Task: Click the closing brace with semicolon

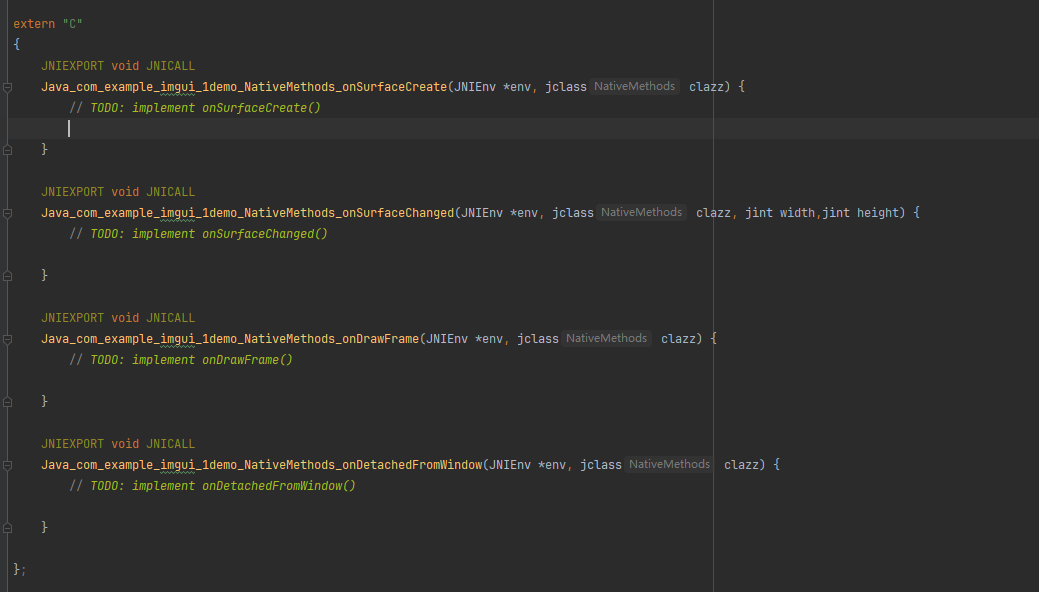Action: [x=19, y=569]
